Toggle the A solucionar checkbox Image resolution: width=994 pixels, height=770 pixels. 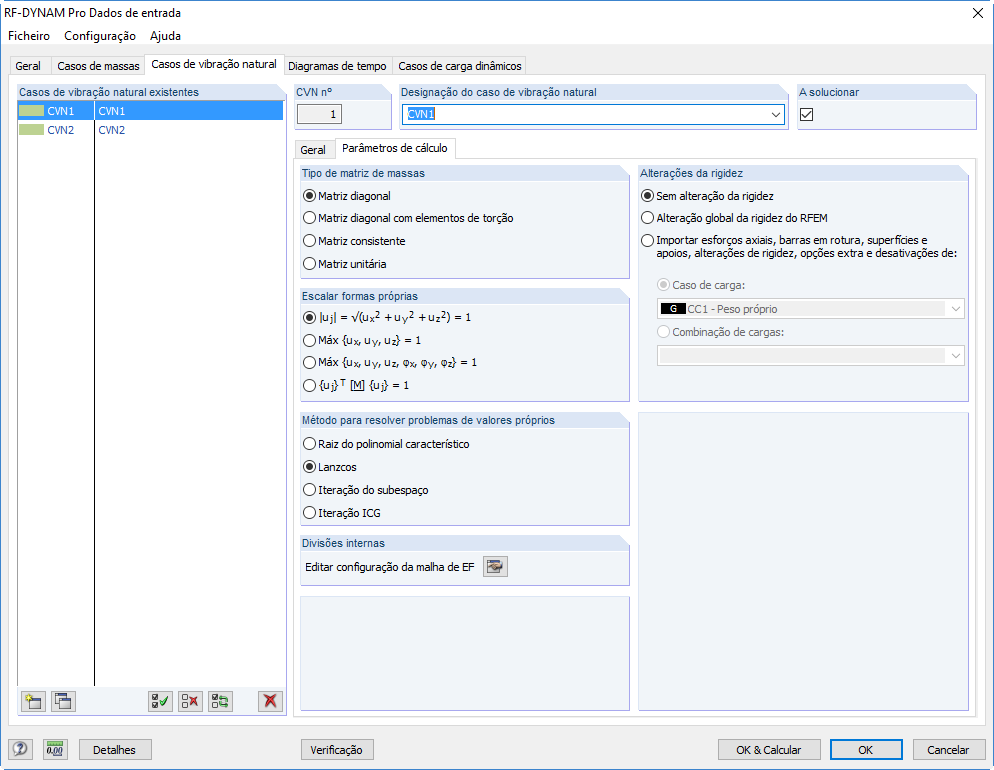coord(806,115)
